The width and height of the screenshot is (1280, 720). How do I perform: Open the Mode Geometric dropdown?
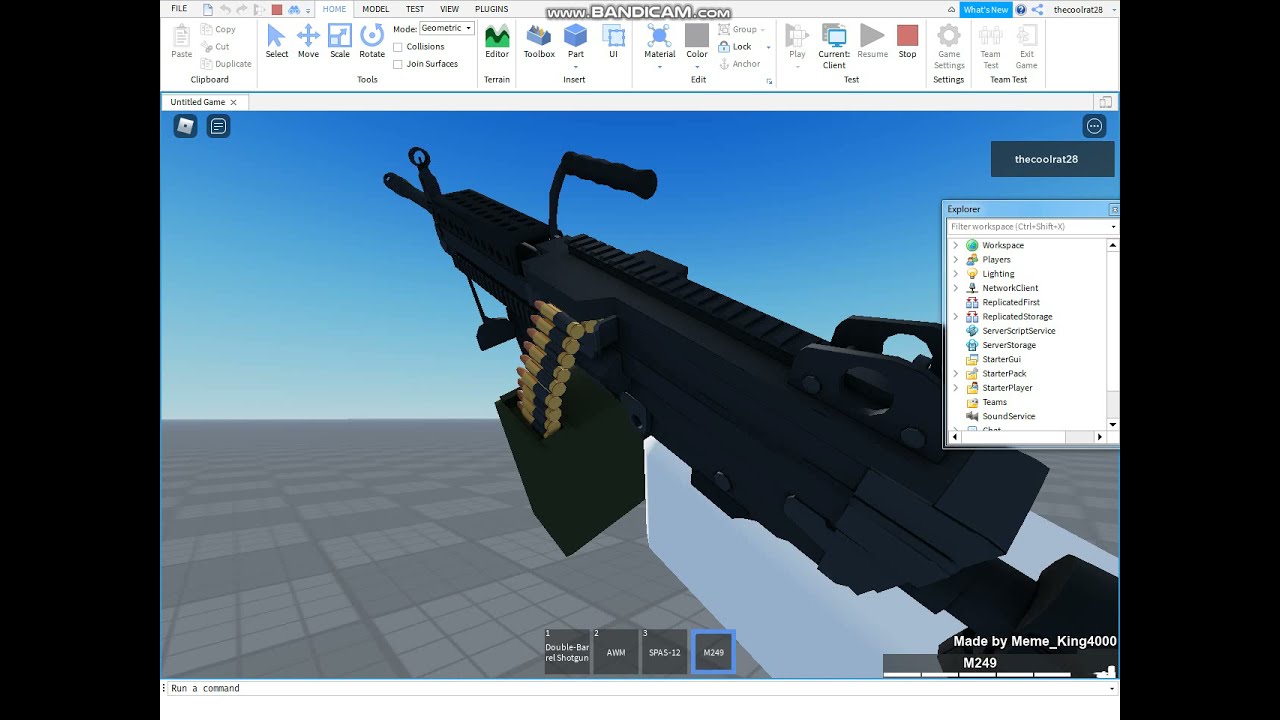point(446,28)
